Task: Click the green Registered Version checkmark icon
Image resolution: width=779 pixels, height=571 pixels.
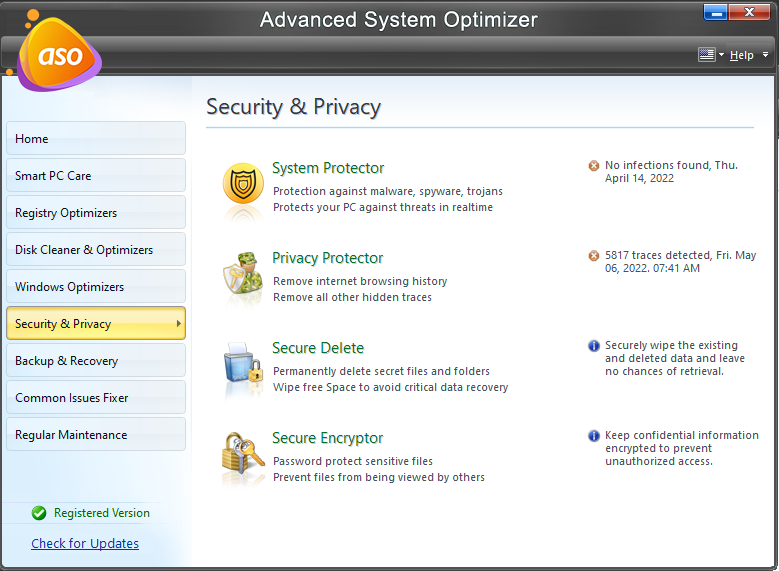Action: [x=39, y=513]
